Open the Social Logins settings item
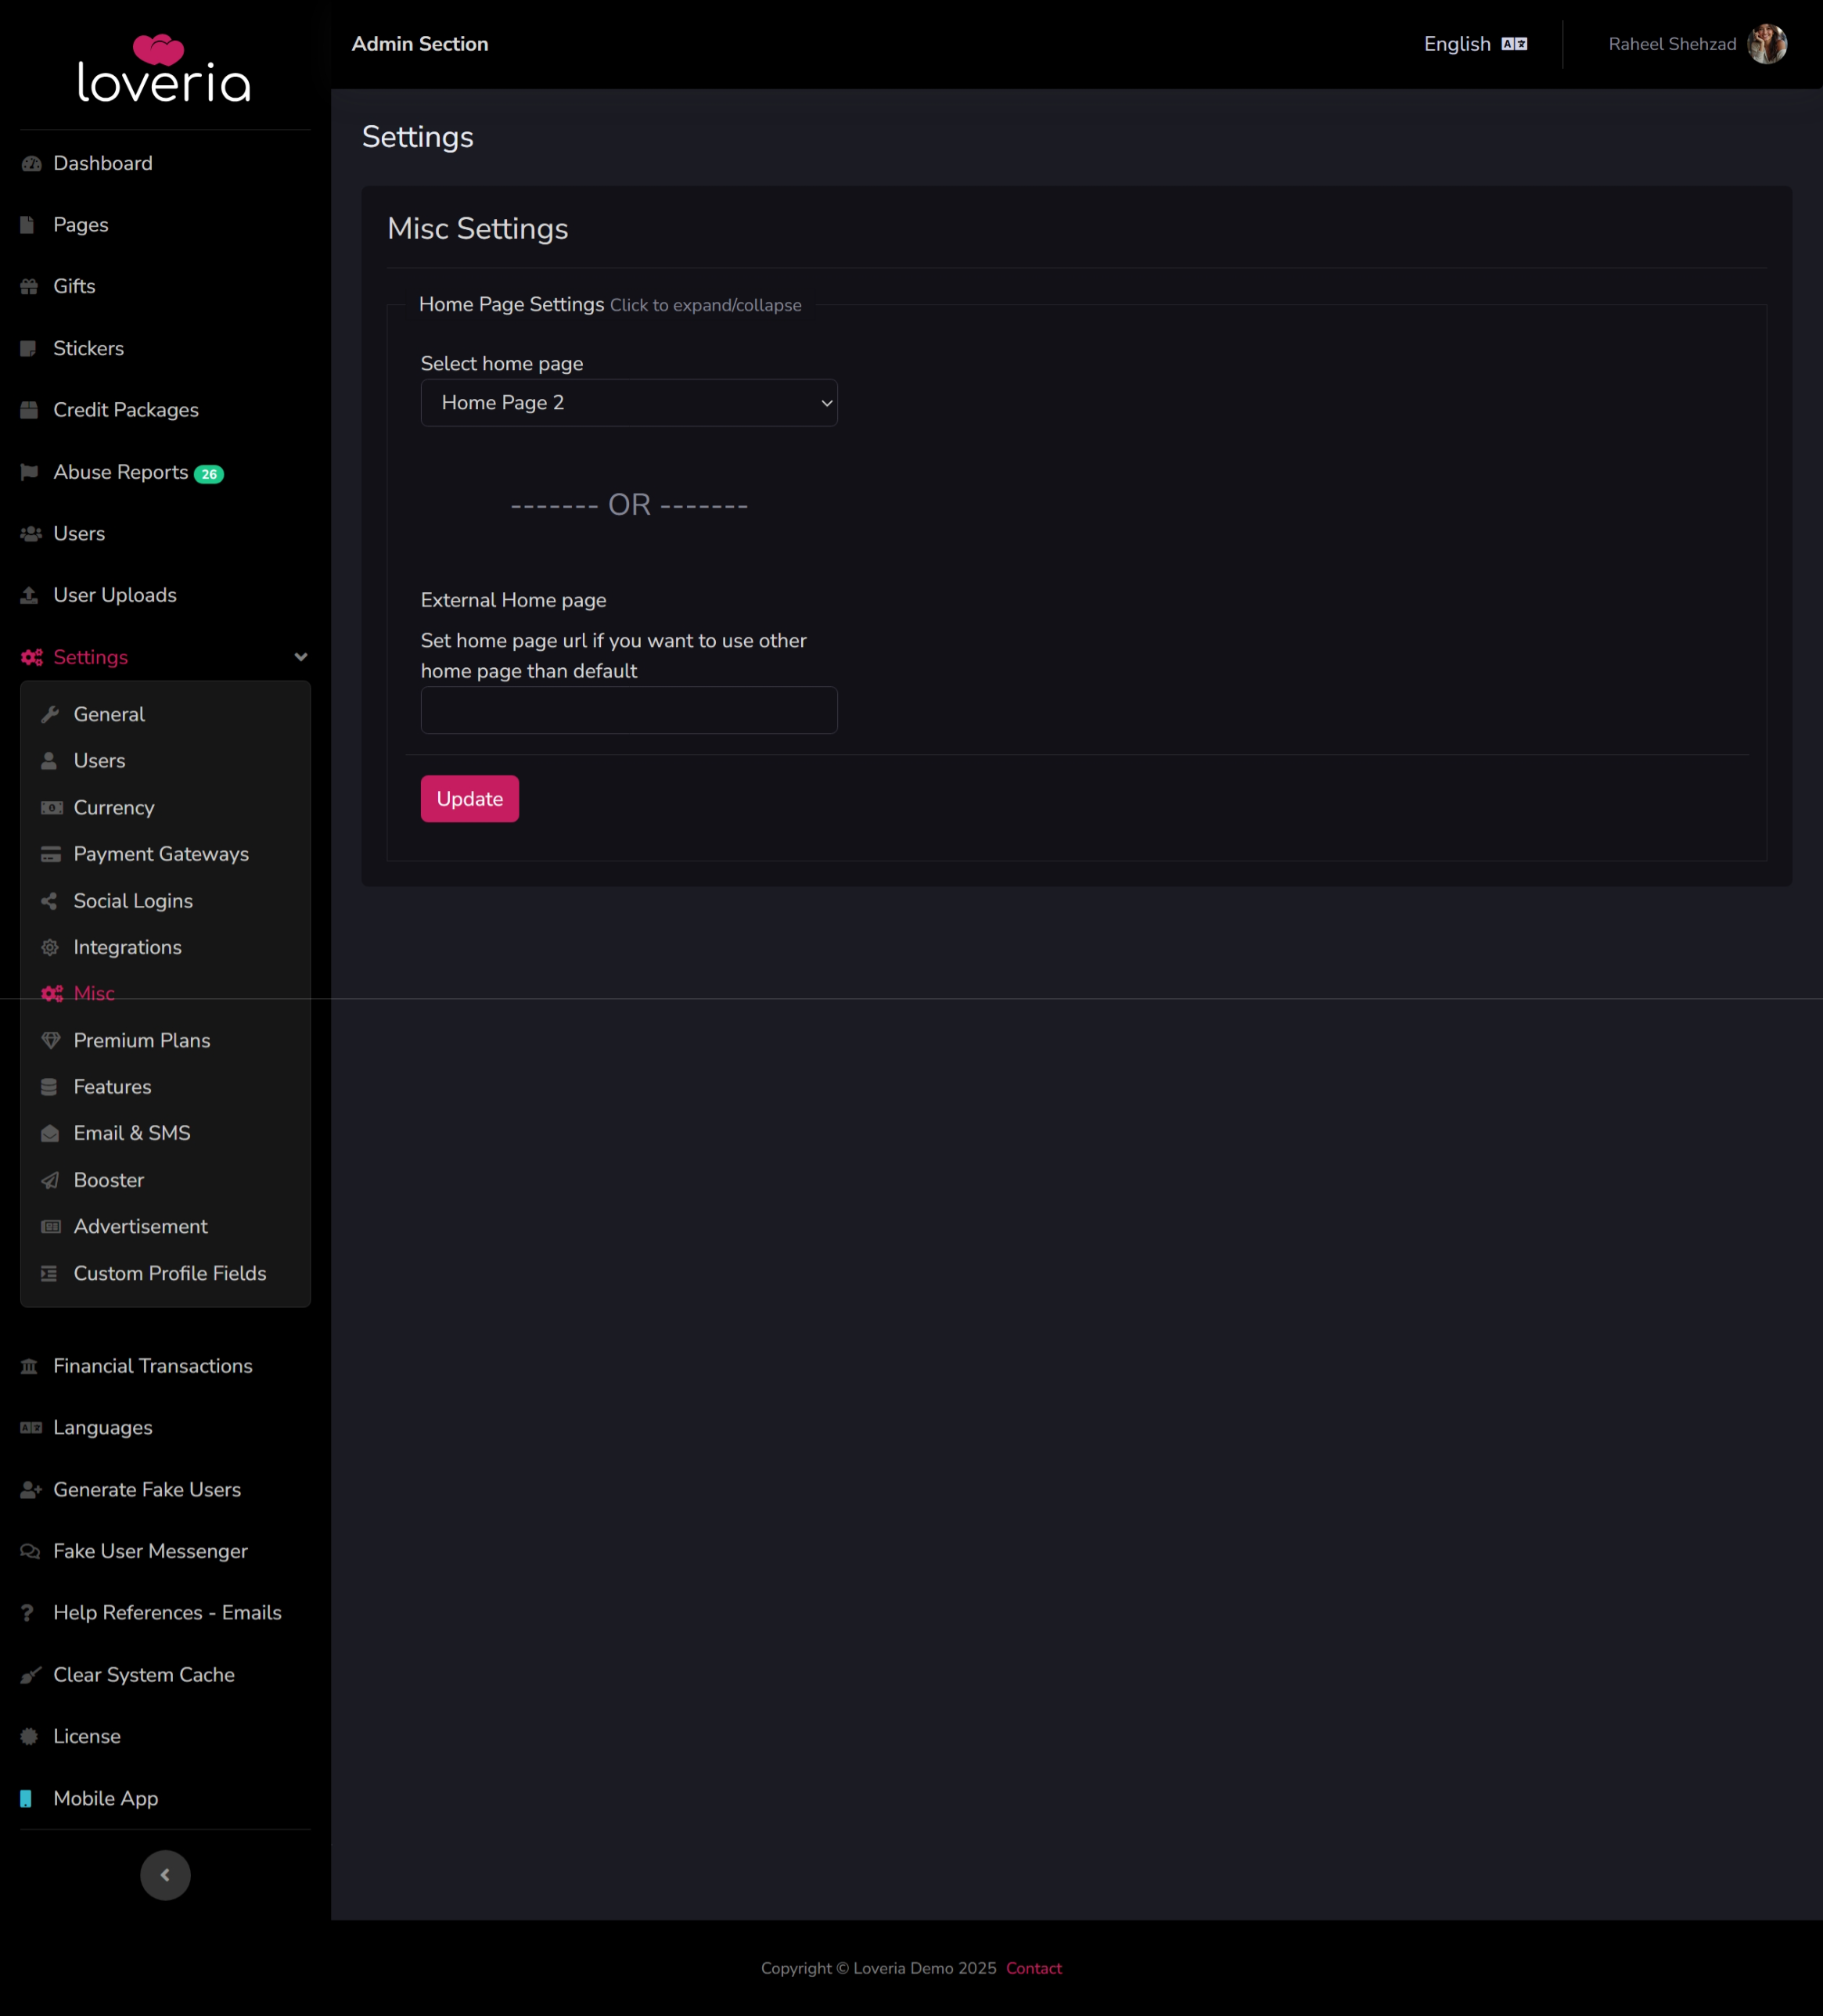1823x2016 pixels. point(133,901)
